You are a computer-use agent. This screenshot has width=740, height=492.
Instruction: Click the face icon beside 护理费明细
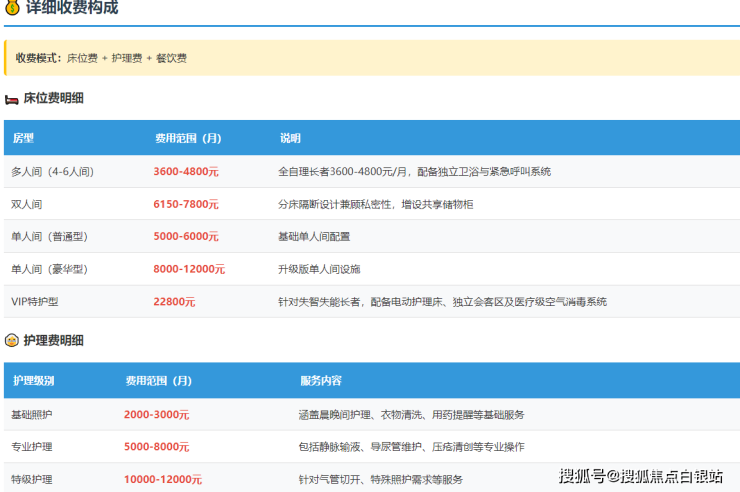point(12,340)
